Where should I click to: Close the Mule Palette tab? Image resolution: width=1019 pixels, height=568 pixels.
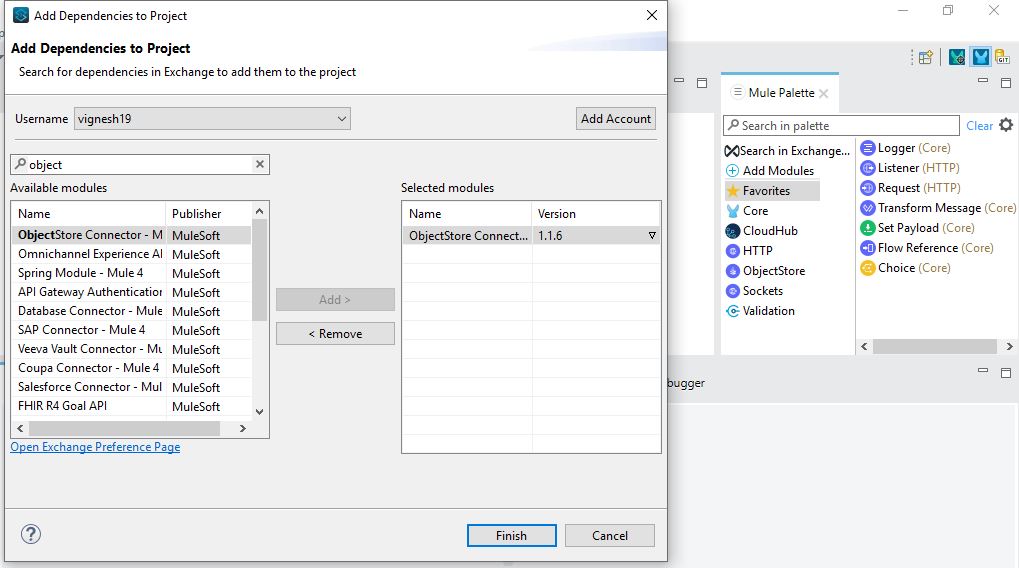click(x=823, y=94)
